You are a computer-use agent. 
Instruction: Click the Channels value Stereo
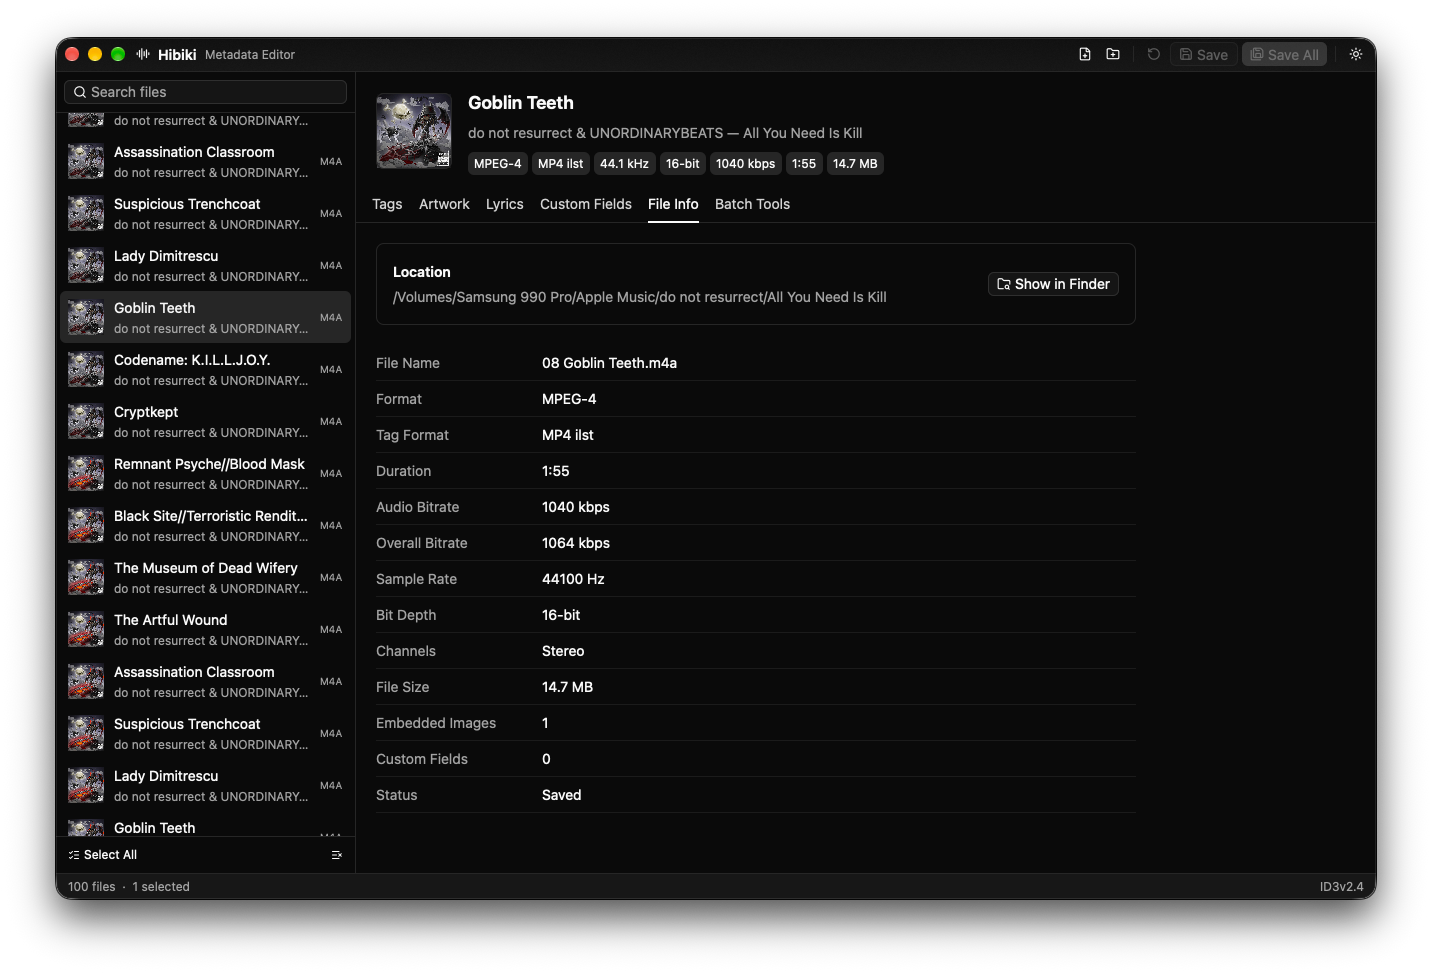click(x=563, y=651)
